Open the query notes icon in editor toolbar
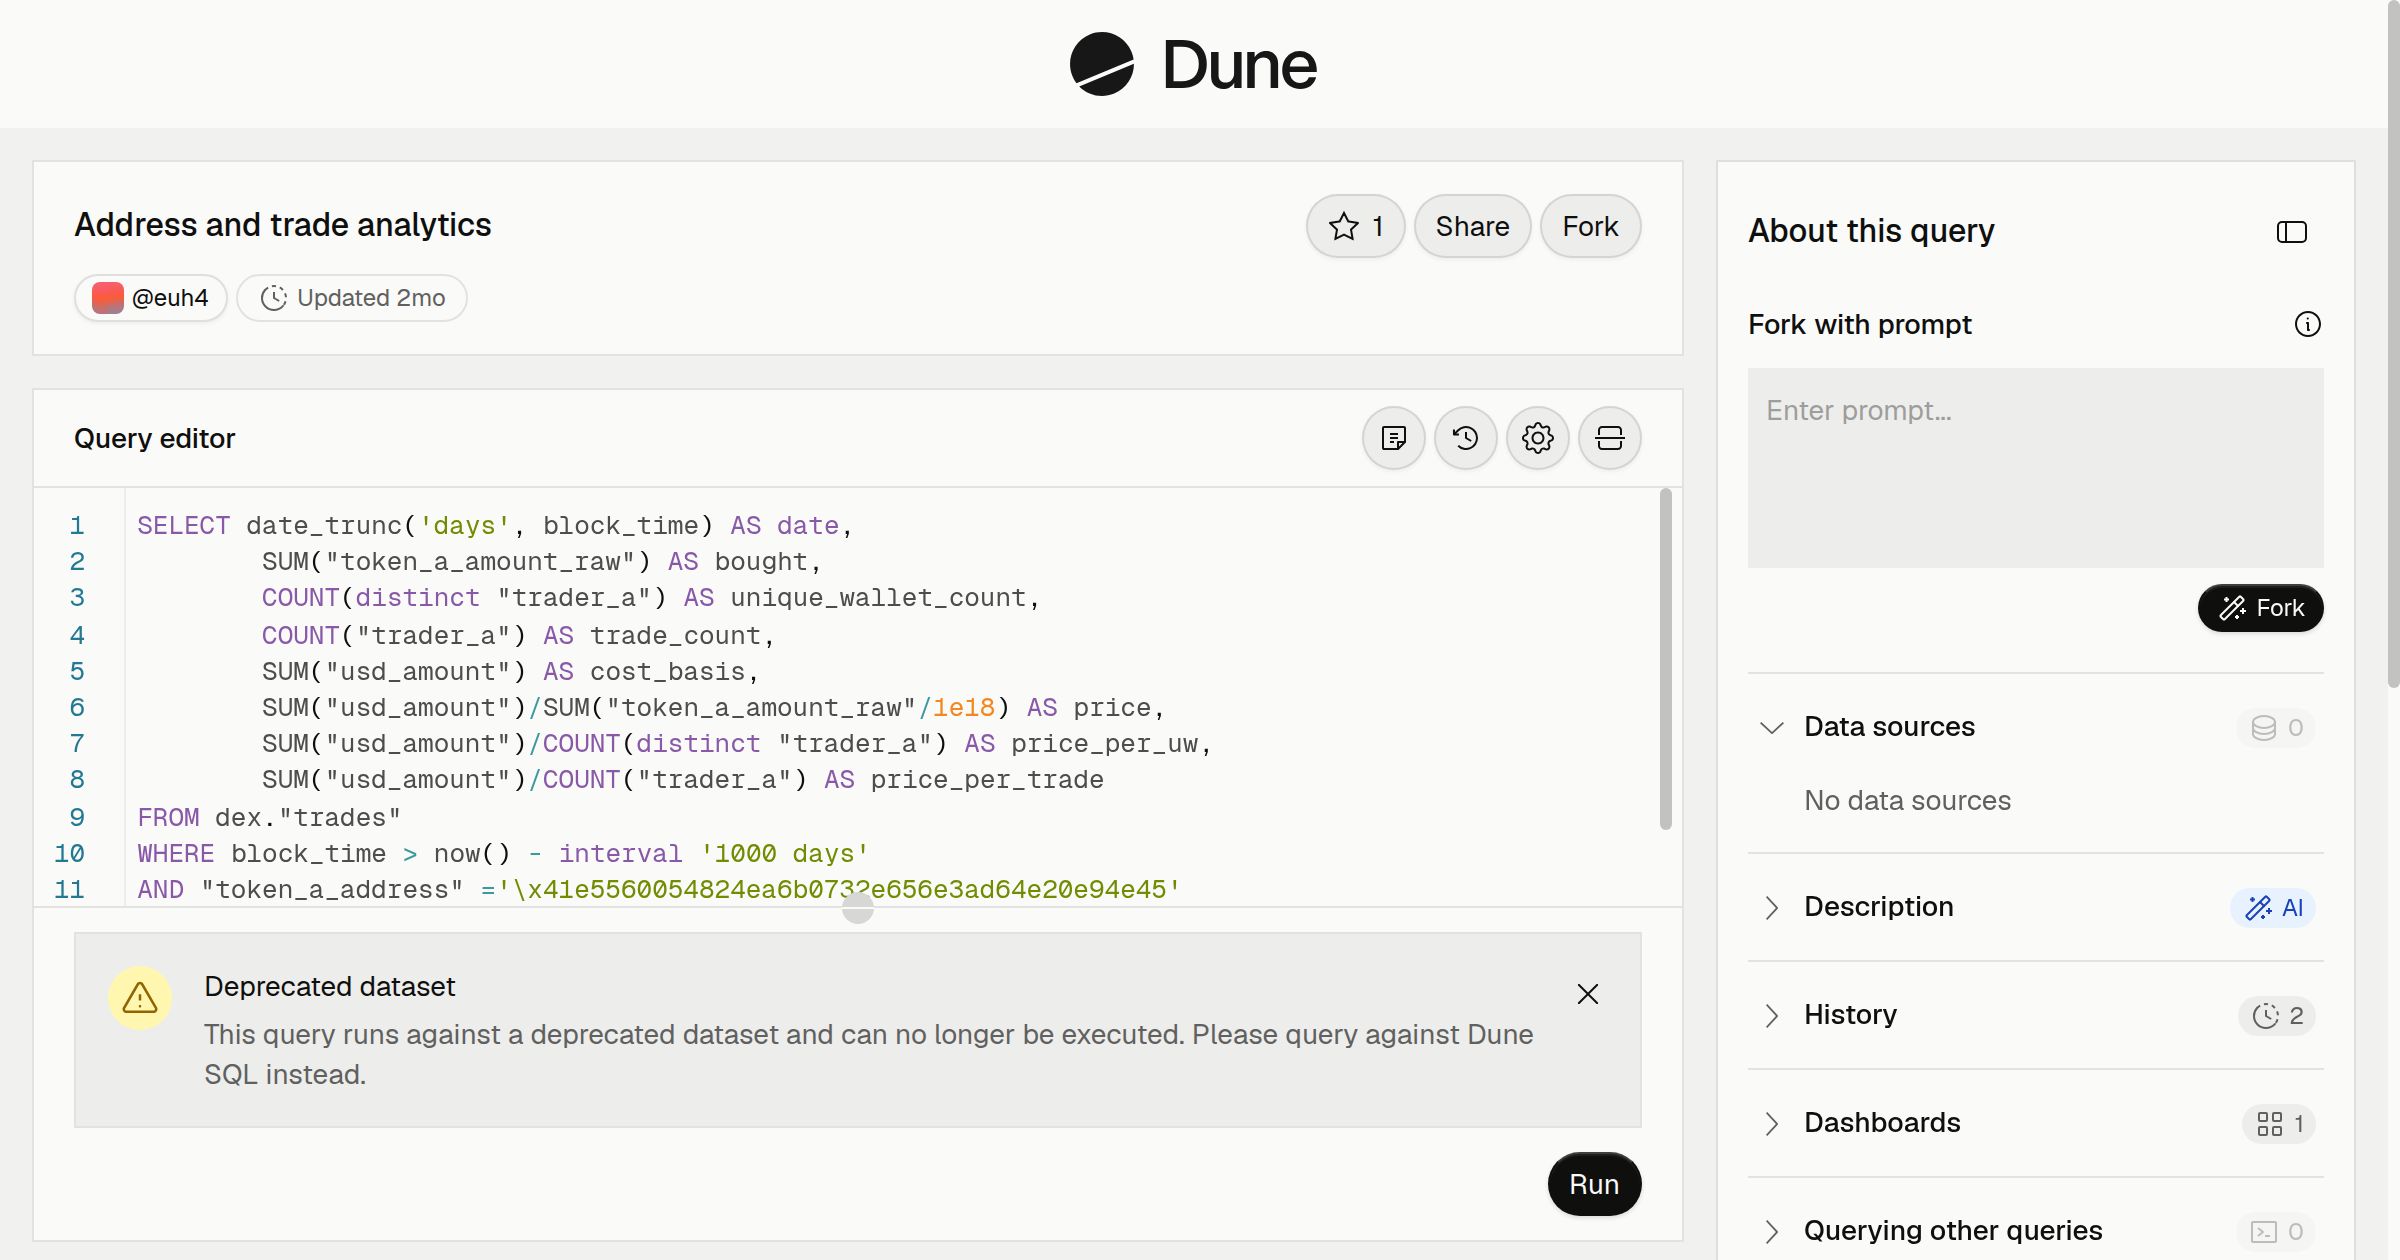Viewport: 2400px width, 1260px height. tap(1394, 438)
